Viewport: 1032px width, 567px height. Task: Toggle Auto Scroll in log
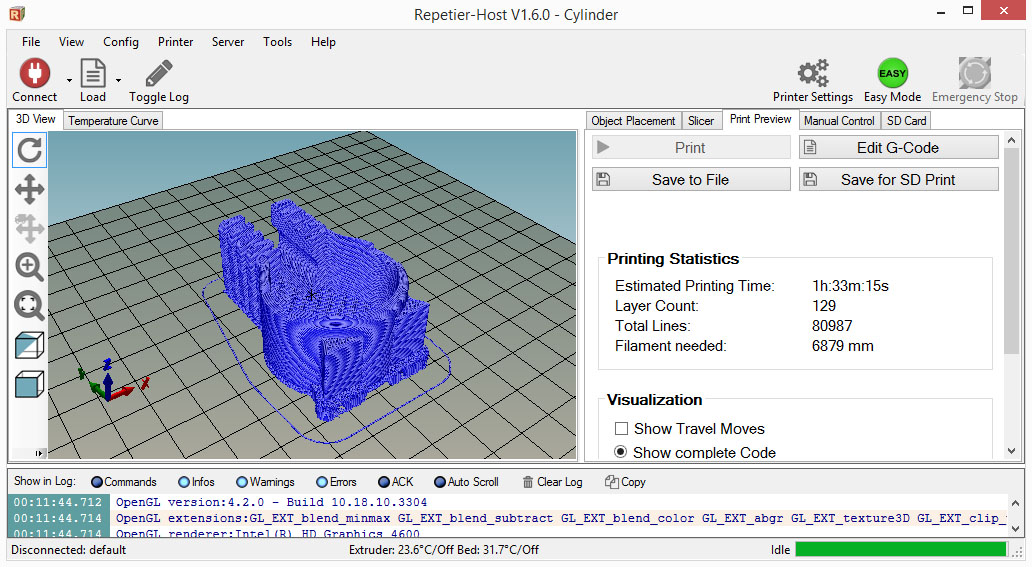tap(467, 482)
